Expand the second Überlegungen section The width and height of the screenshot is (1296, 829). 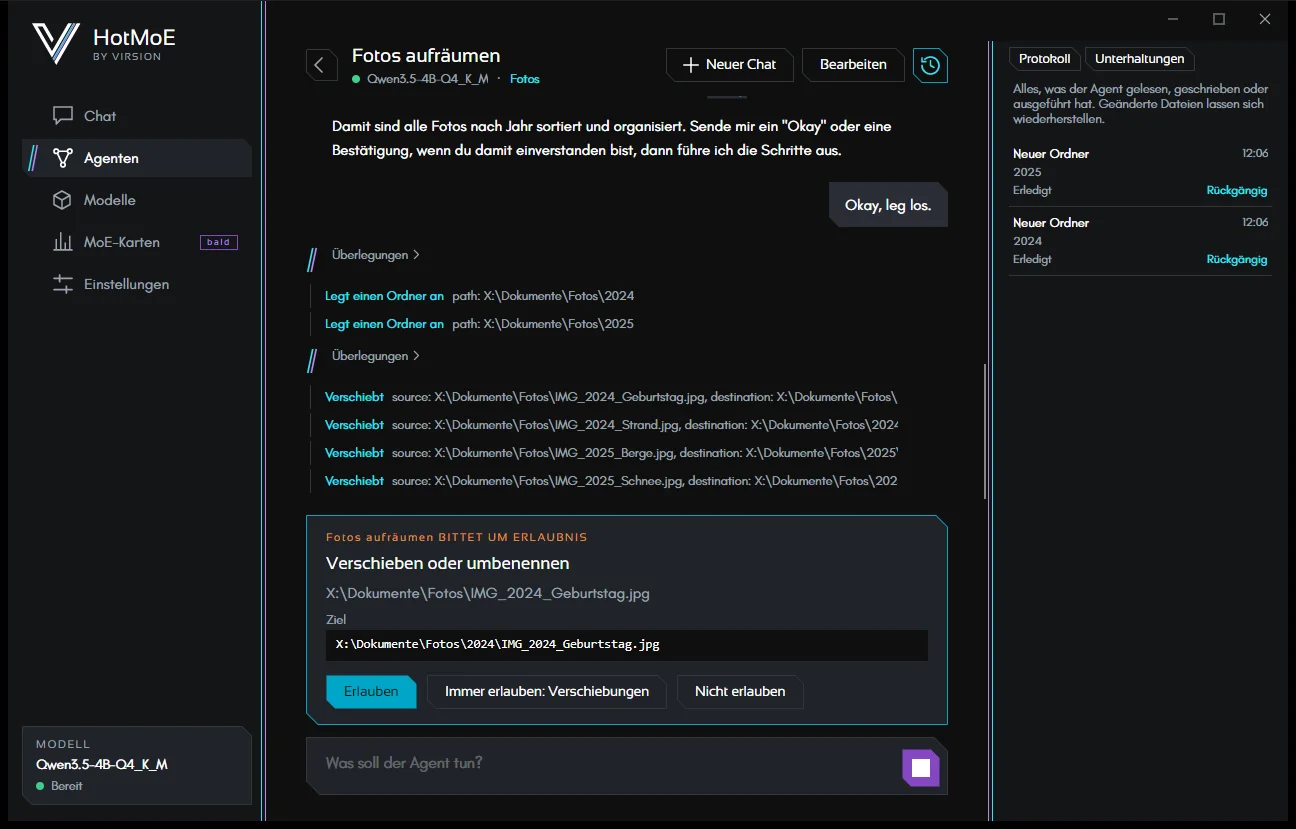click(x=375, y=356)
